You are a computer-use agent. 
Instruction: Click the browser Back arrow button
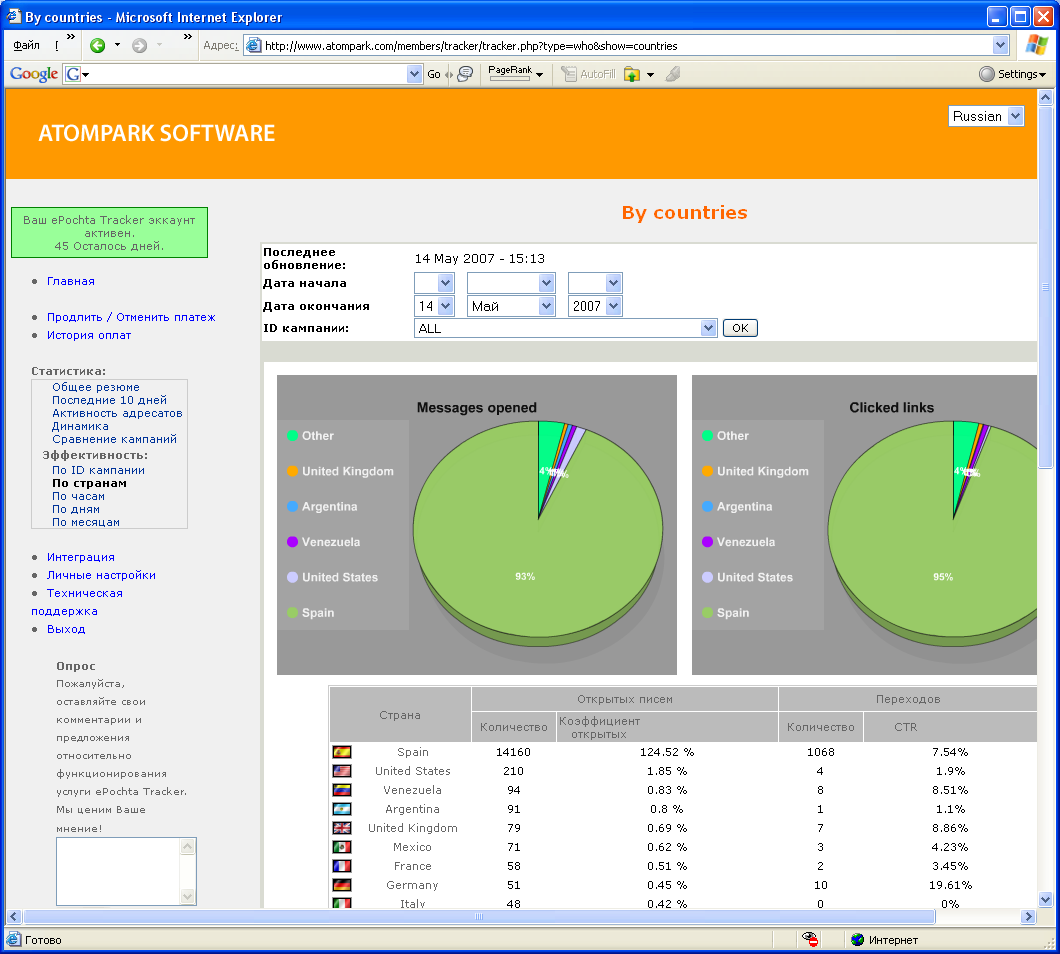tap(97, 45)
